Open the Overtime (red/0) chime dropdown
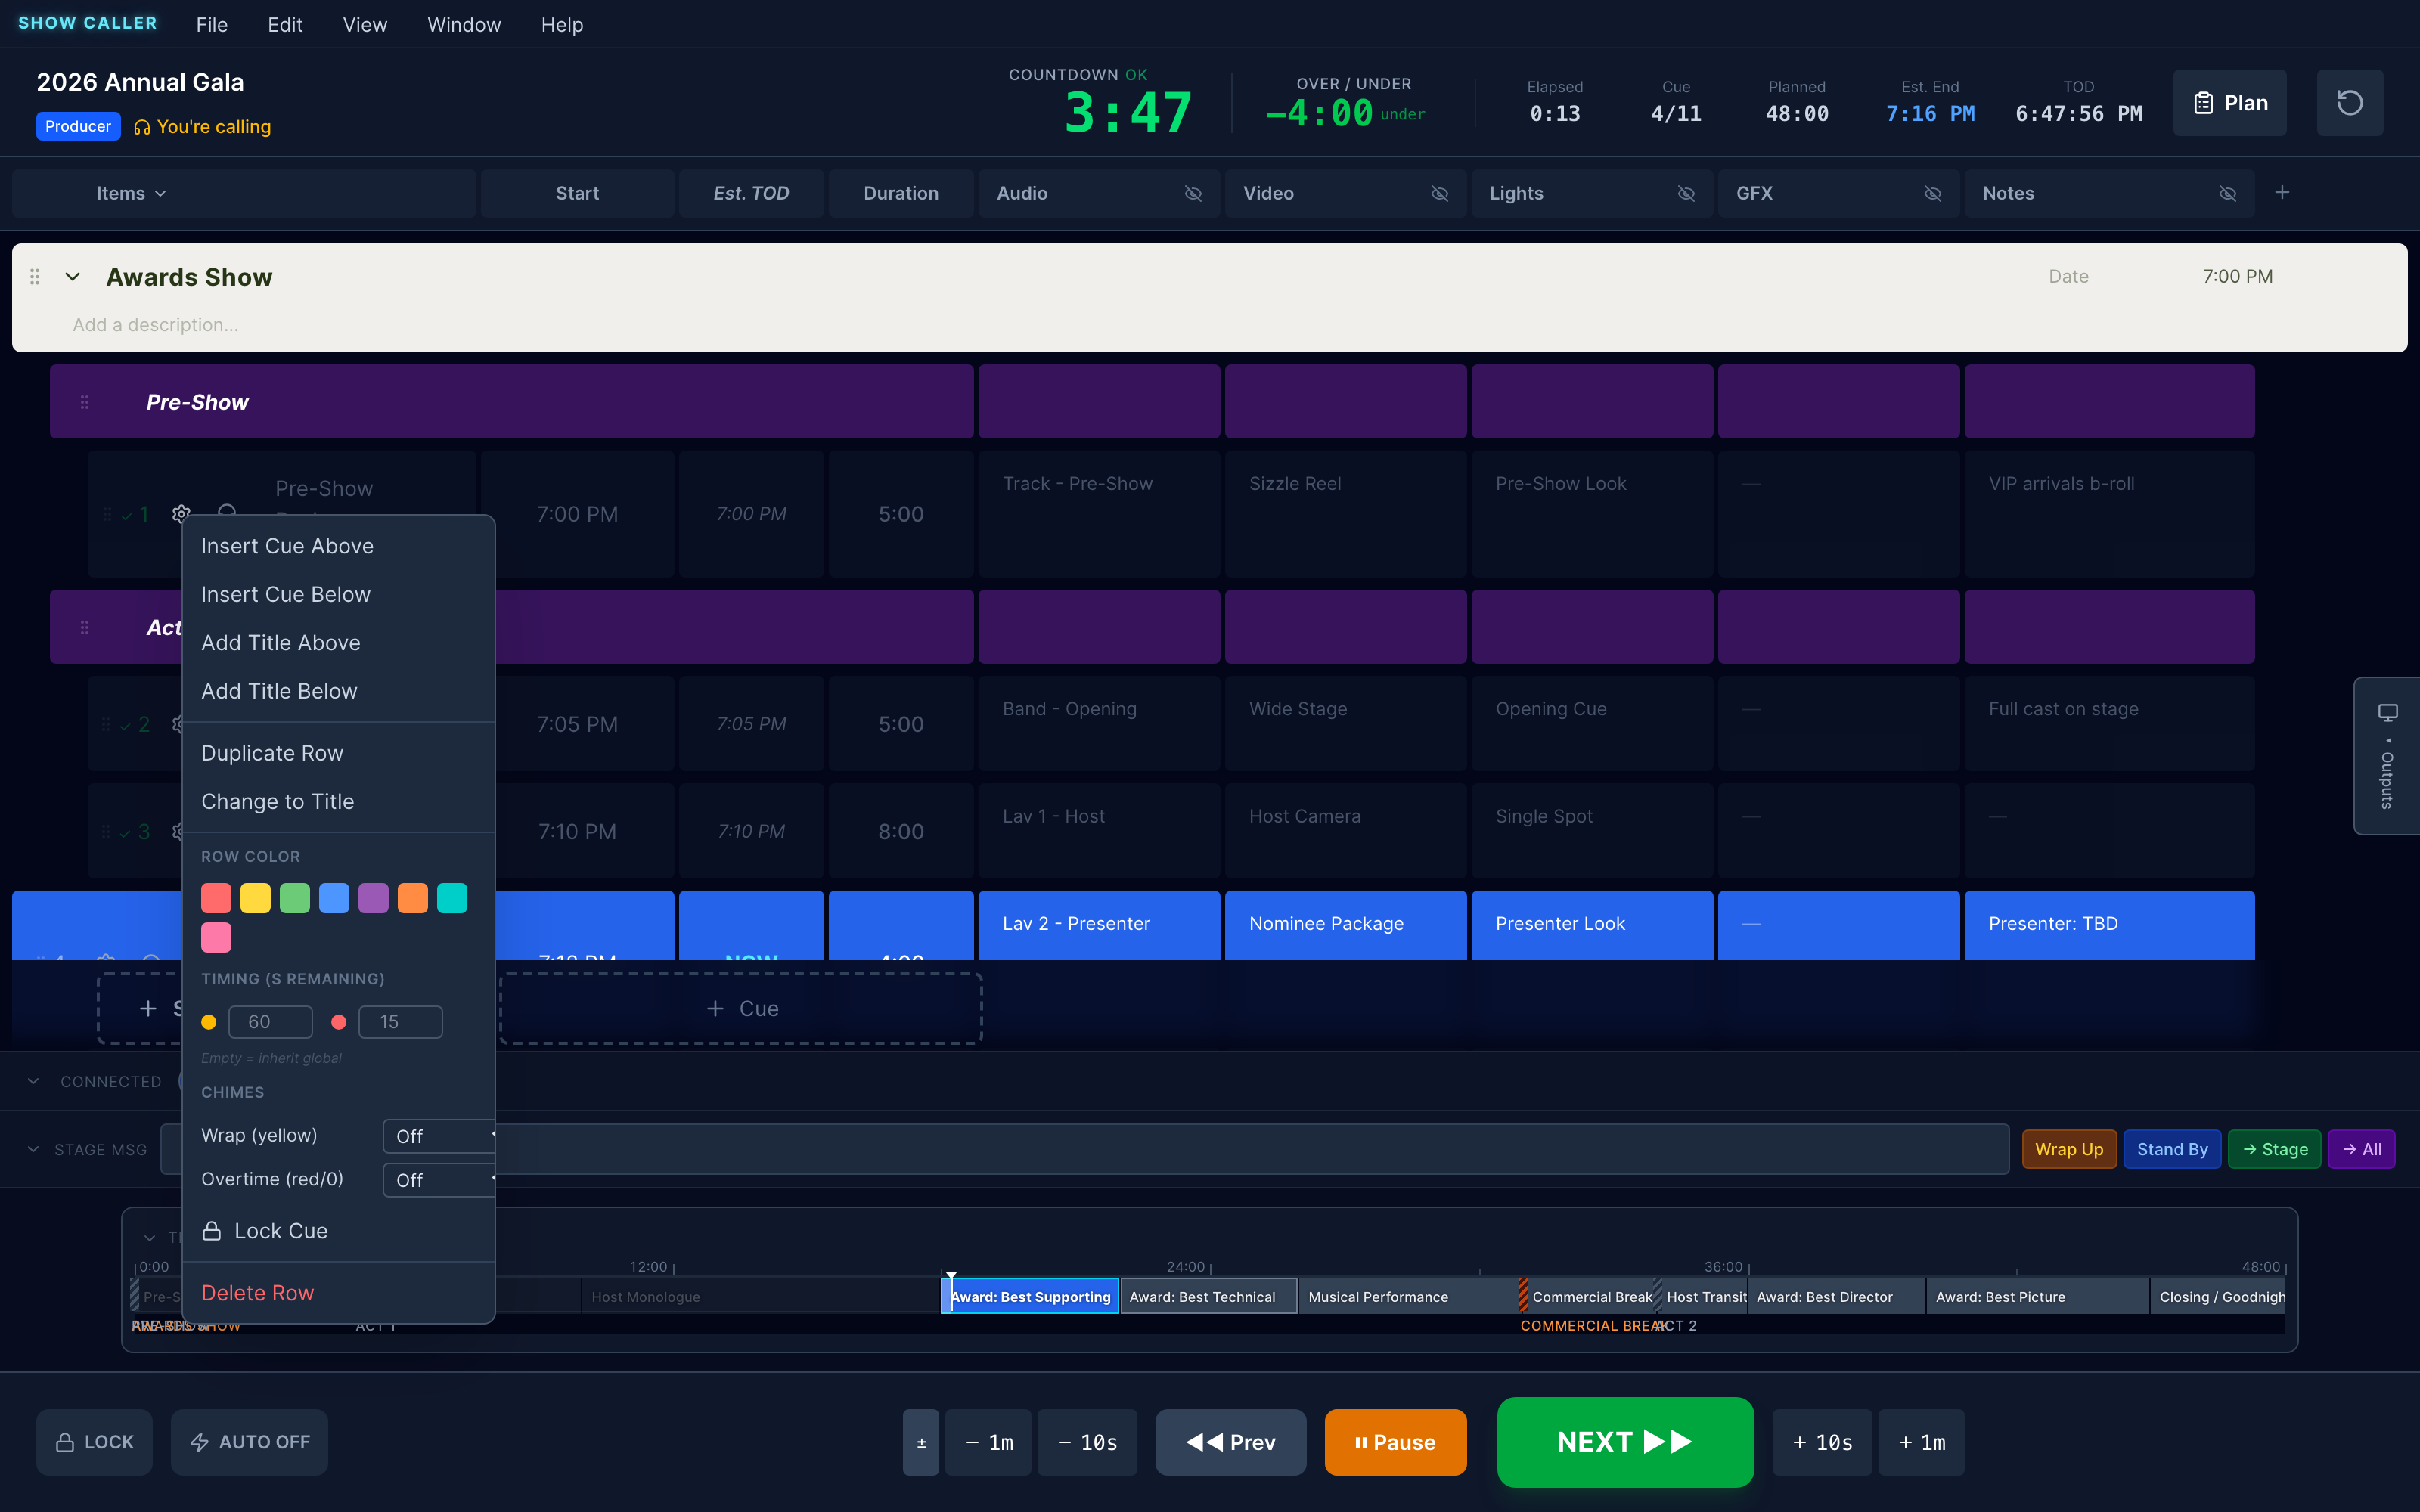Image resolution: width=2420 pixels, height=1512 pixels. [439, 1180]
